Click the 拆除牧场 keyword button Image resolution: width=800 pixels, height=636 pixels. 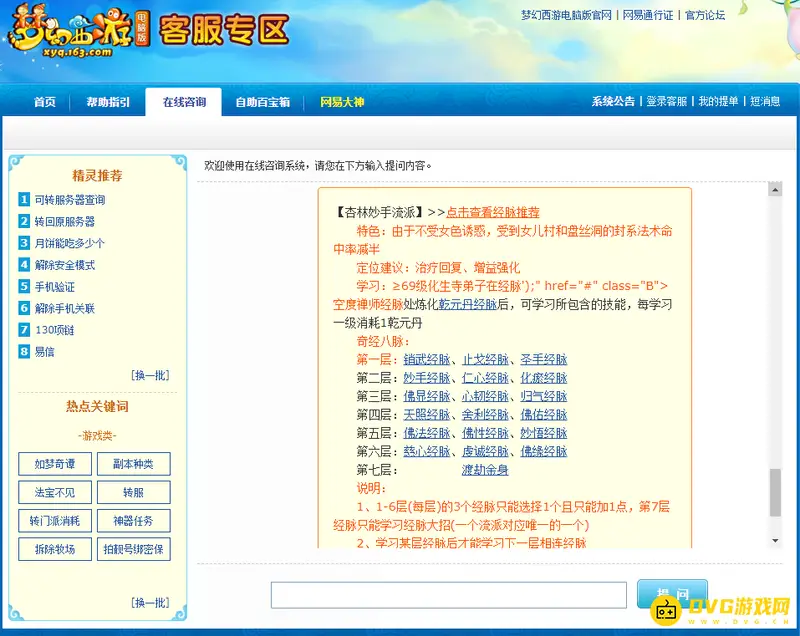55,549
